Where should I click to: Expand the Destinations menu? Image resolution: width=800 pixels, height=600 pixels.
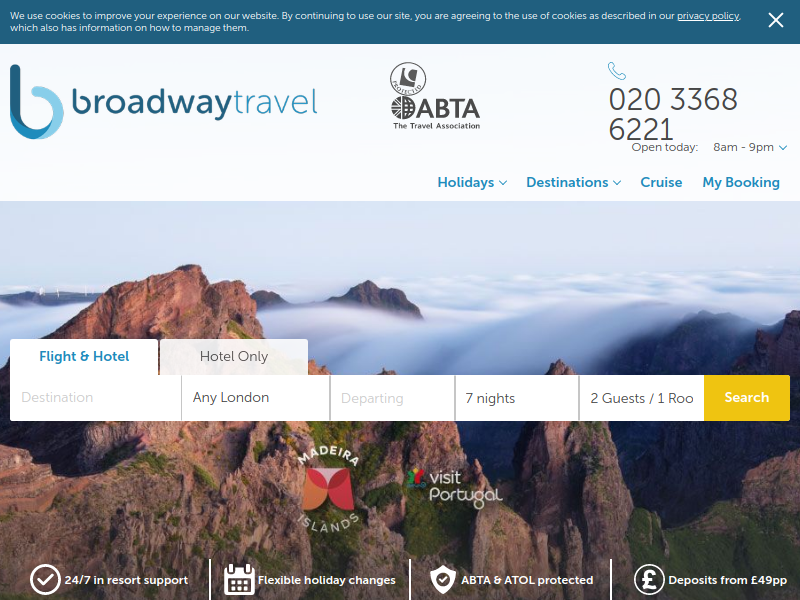click(x=573, y=183)
